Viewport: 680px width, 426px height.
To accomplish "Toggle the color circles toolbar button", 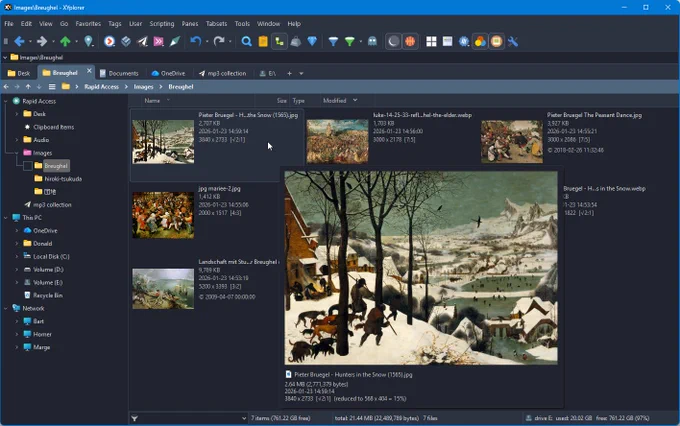I will (x=480, y=41).
